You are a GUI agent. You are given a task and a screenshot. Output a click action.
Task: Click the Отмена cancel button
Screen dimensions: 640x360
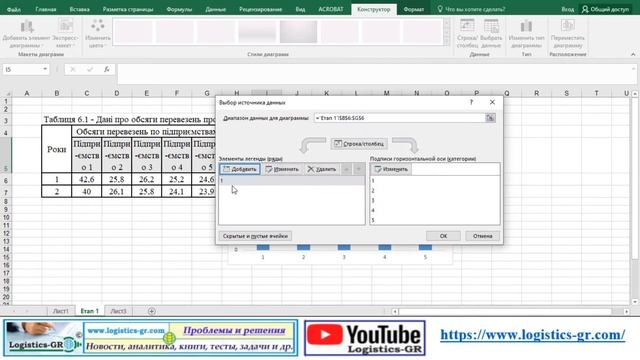point(482,236)
